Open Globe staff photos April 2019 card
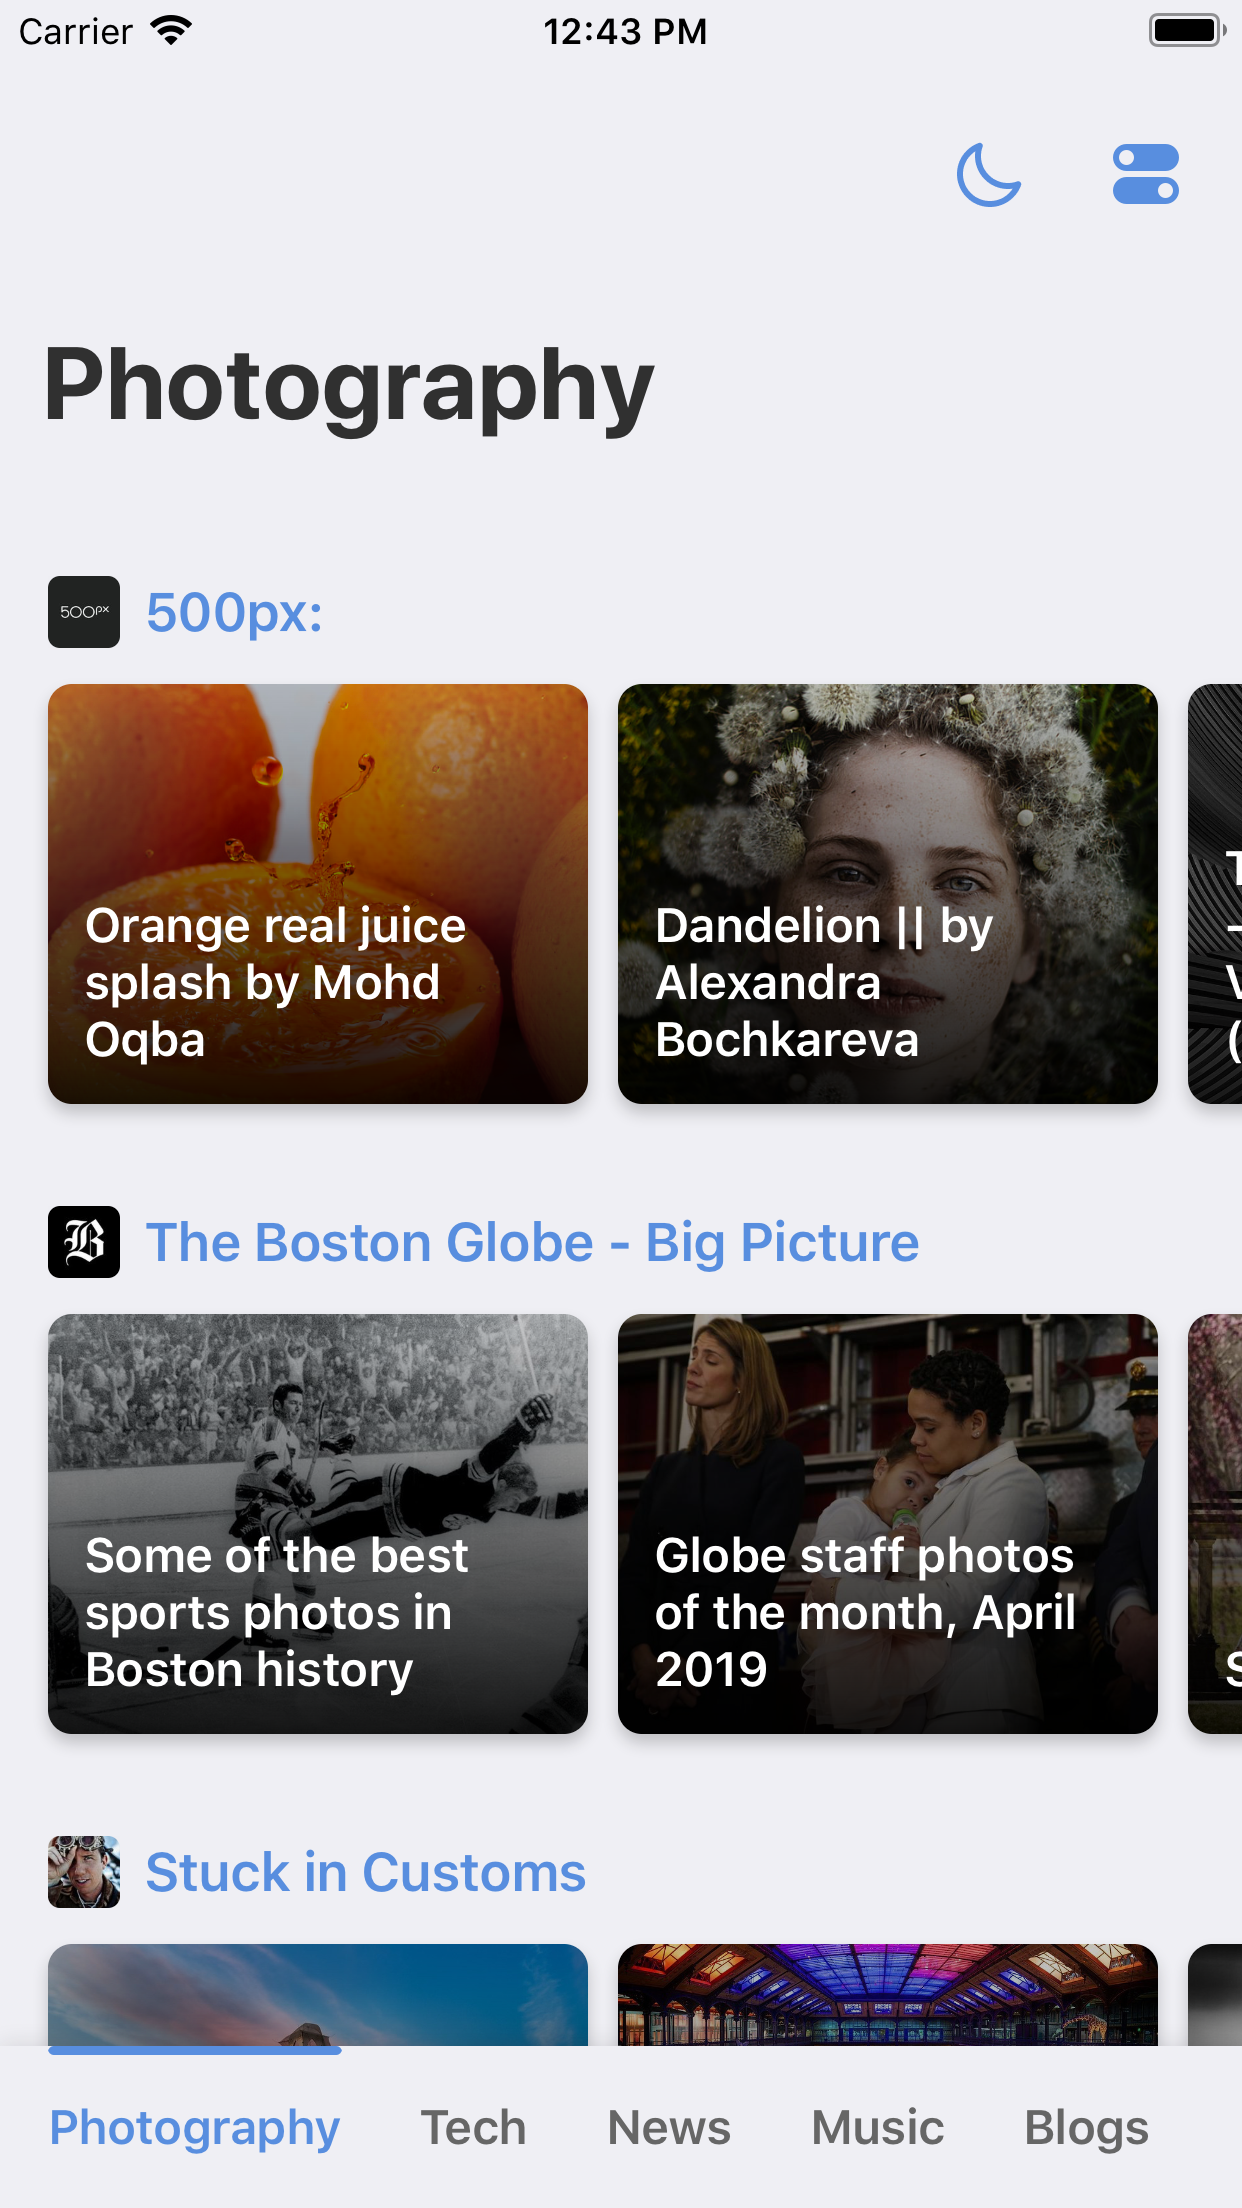Screen dimensions: 1242x2208 click(887, 1523)
